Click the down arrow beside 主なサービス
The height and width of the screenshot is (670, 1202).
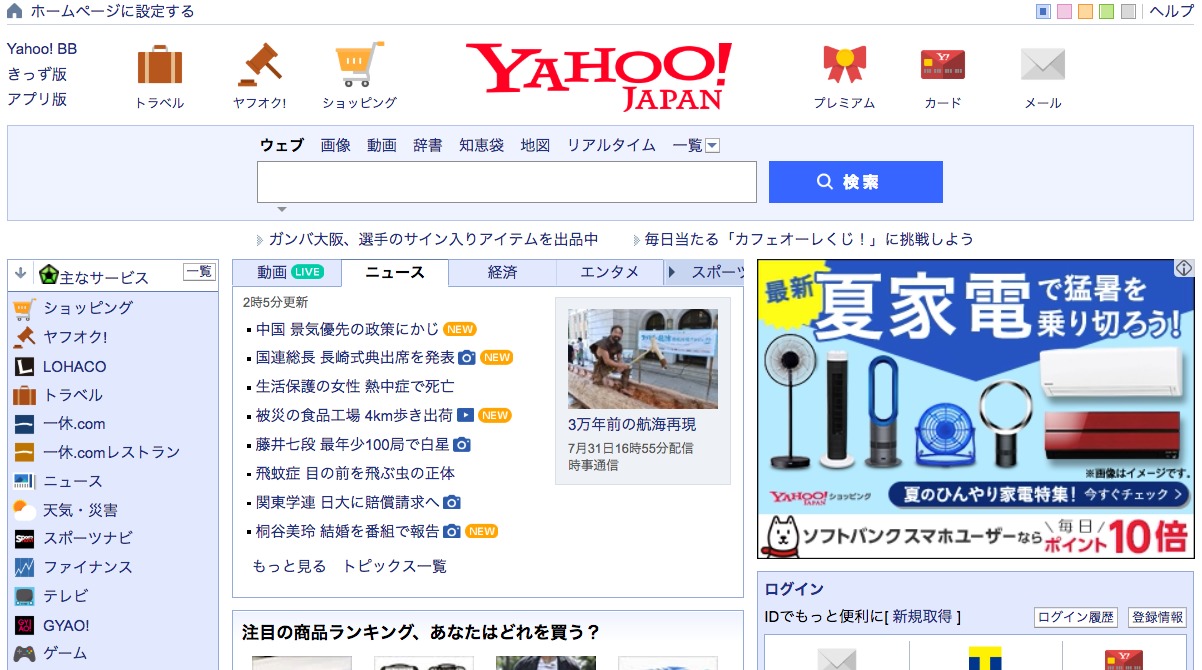[20, 273]
